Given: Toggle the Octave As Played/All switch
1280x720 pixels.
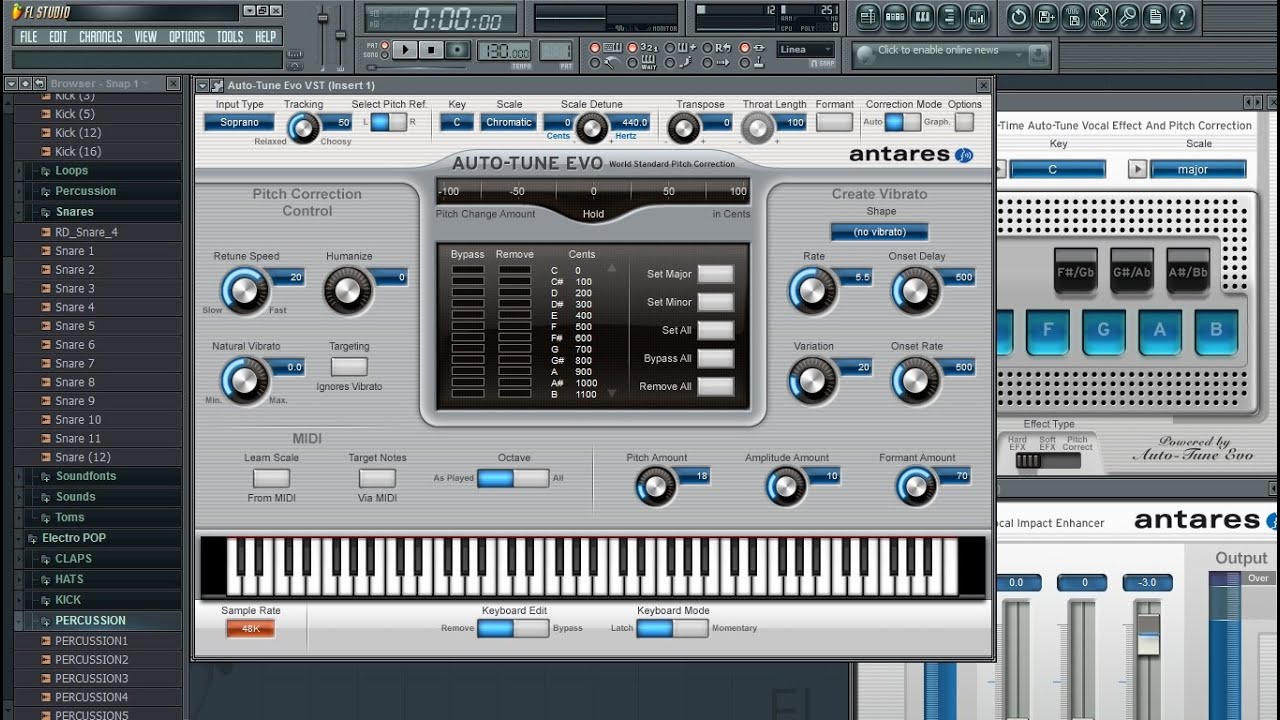Looking at the screenshot, I should [513, 478].
